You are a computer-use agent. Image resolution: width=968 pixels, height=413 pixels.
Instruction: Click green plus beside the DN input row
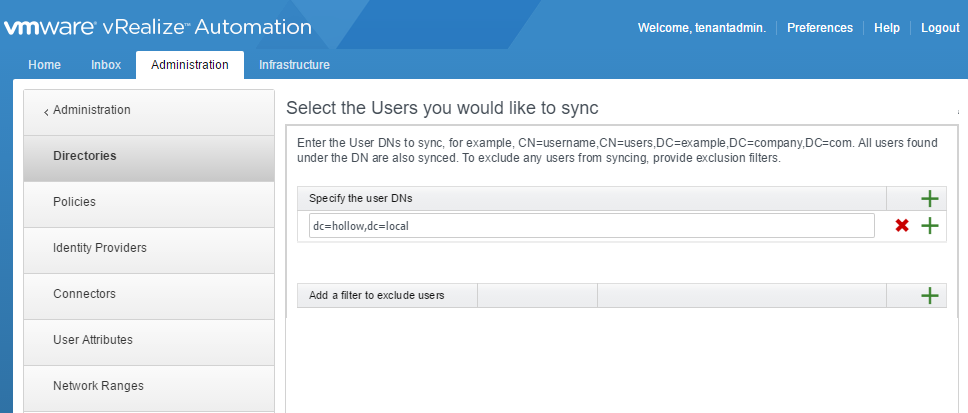coord(930,226)
